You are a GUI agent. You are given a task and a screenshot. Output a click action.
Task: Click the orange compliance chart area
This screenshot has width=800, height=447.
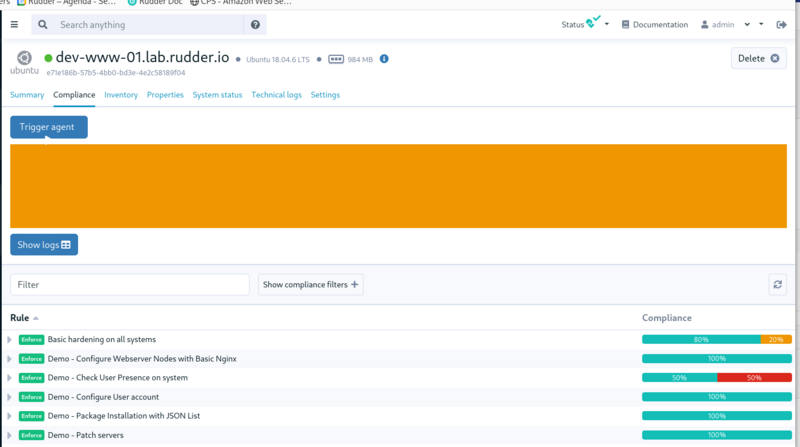pyautogui.click(x=398, y=186)
